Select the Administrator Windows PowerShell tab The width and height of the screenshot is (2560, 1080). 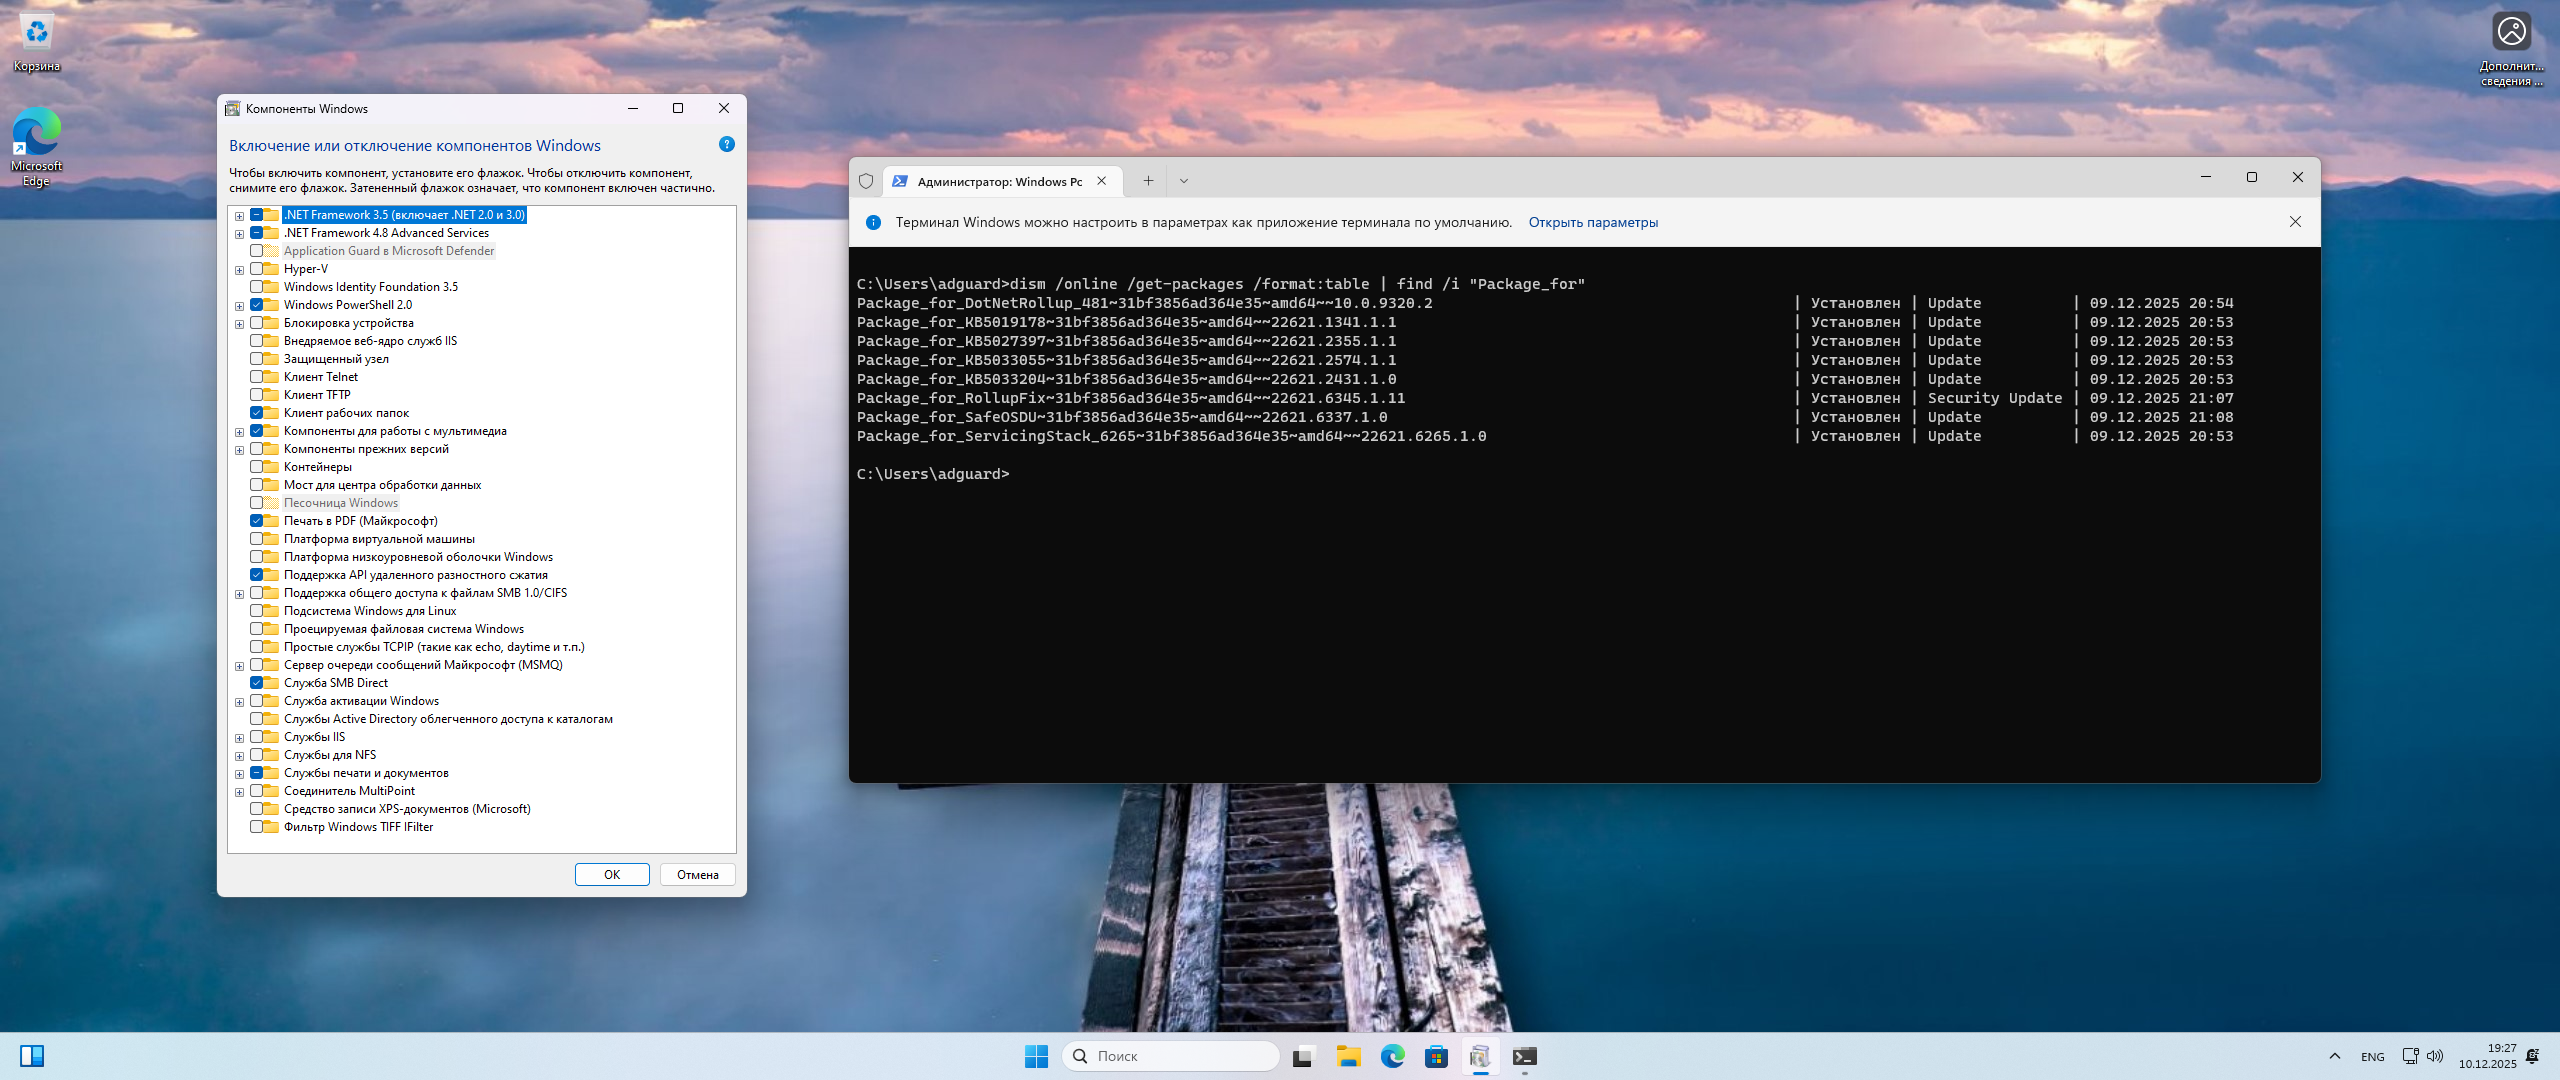[998, 181]
